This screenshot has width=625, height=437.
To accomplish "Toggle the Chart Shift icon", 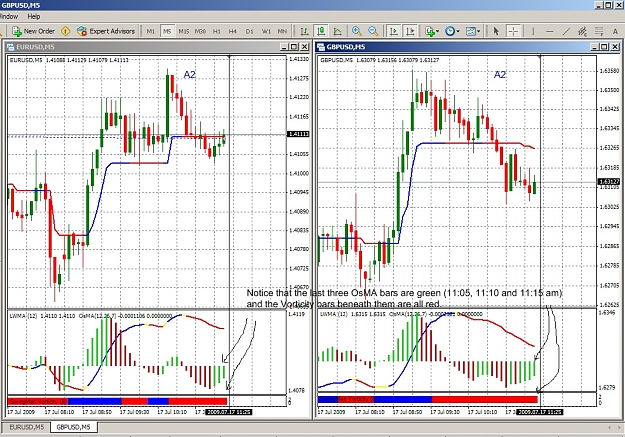I will (x=410, y=31).
